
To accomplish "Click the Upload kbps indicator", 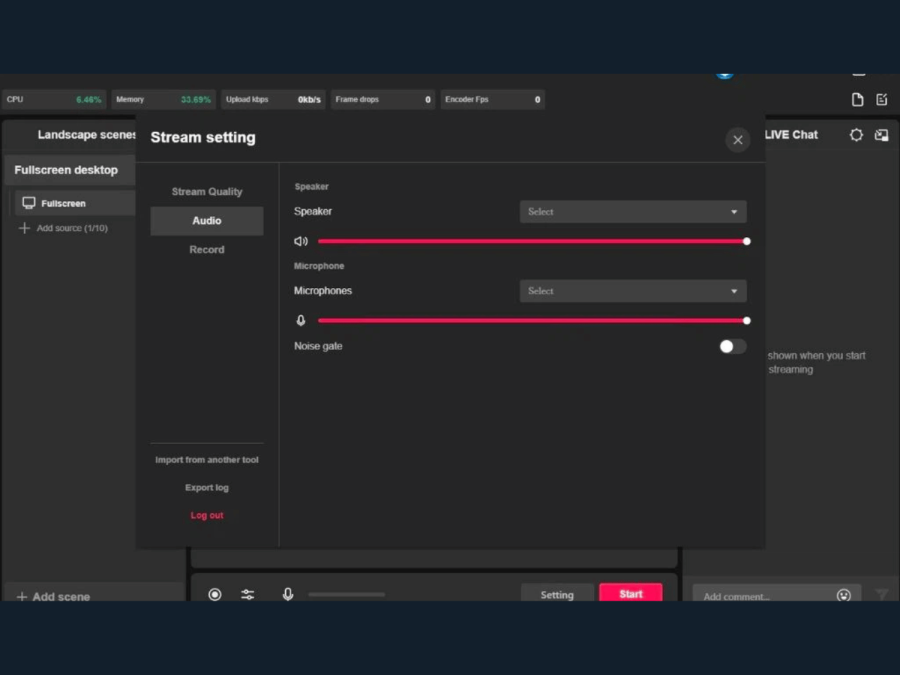I will [273, 99].
